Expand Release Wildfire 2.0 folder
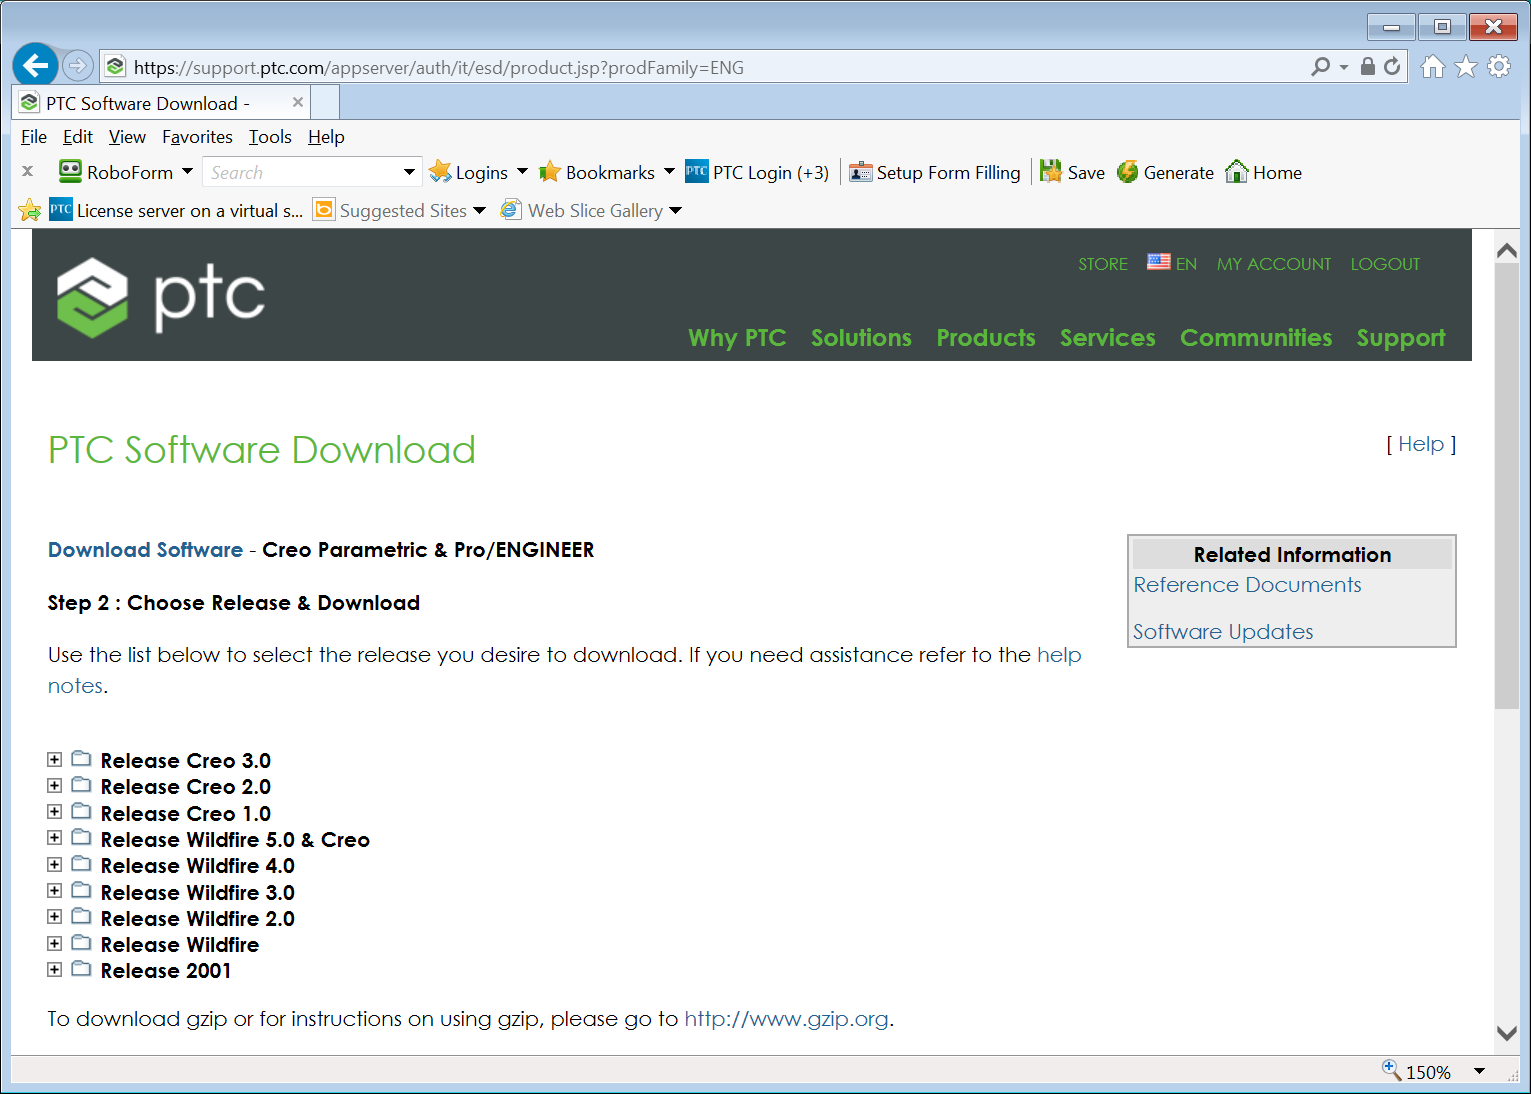 55,917
